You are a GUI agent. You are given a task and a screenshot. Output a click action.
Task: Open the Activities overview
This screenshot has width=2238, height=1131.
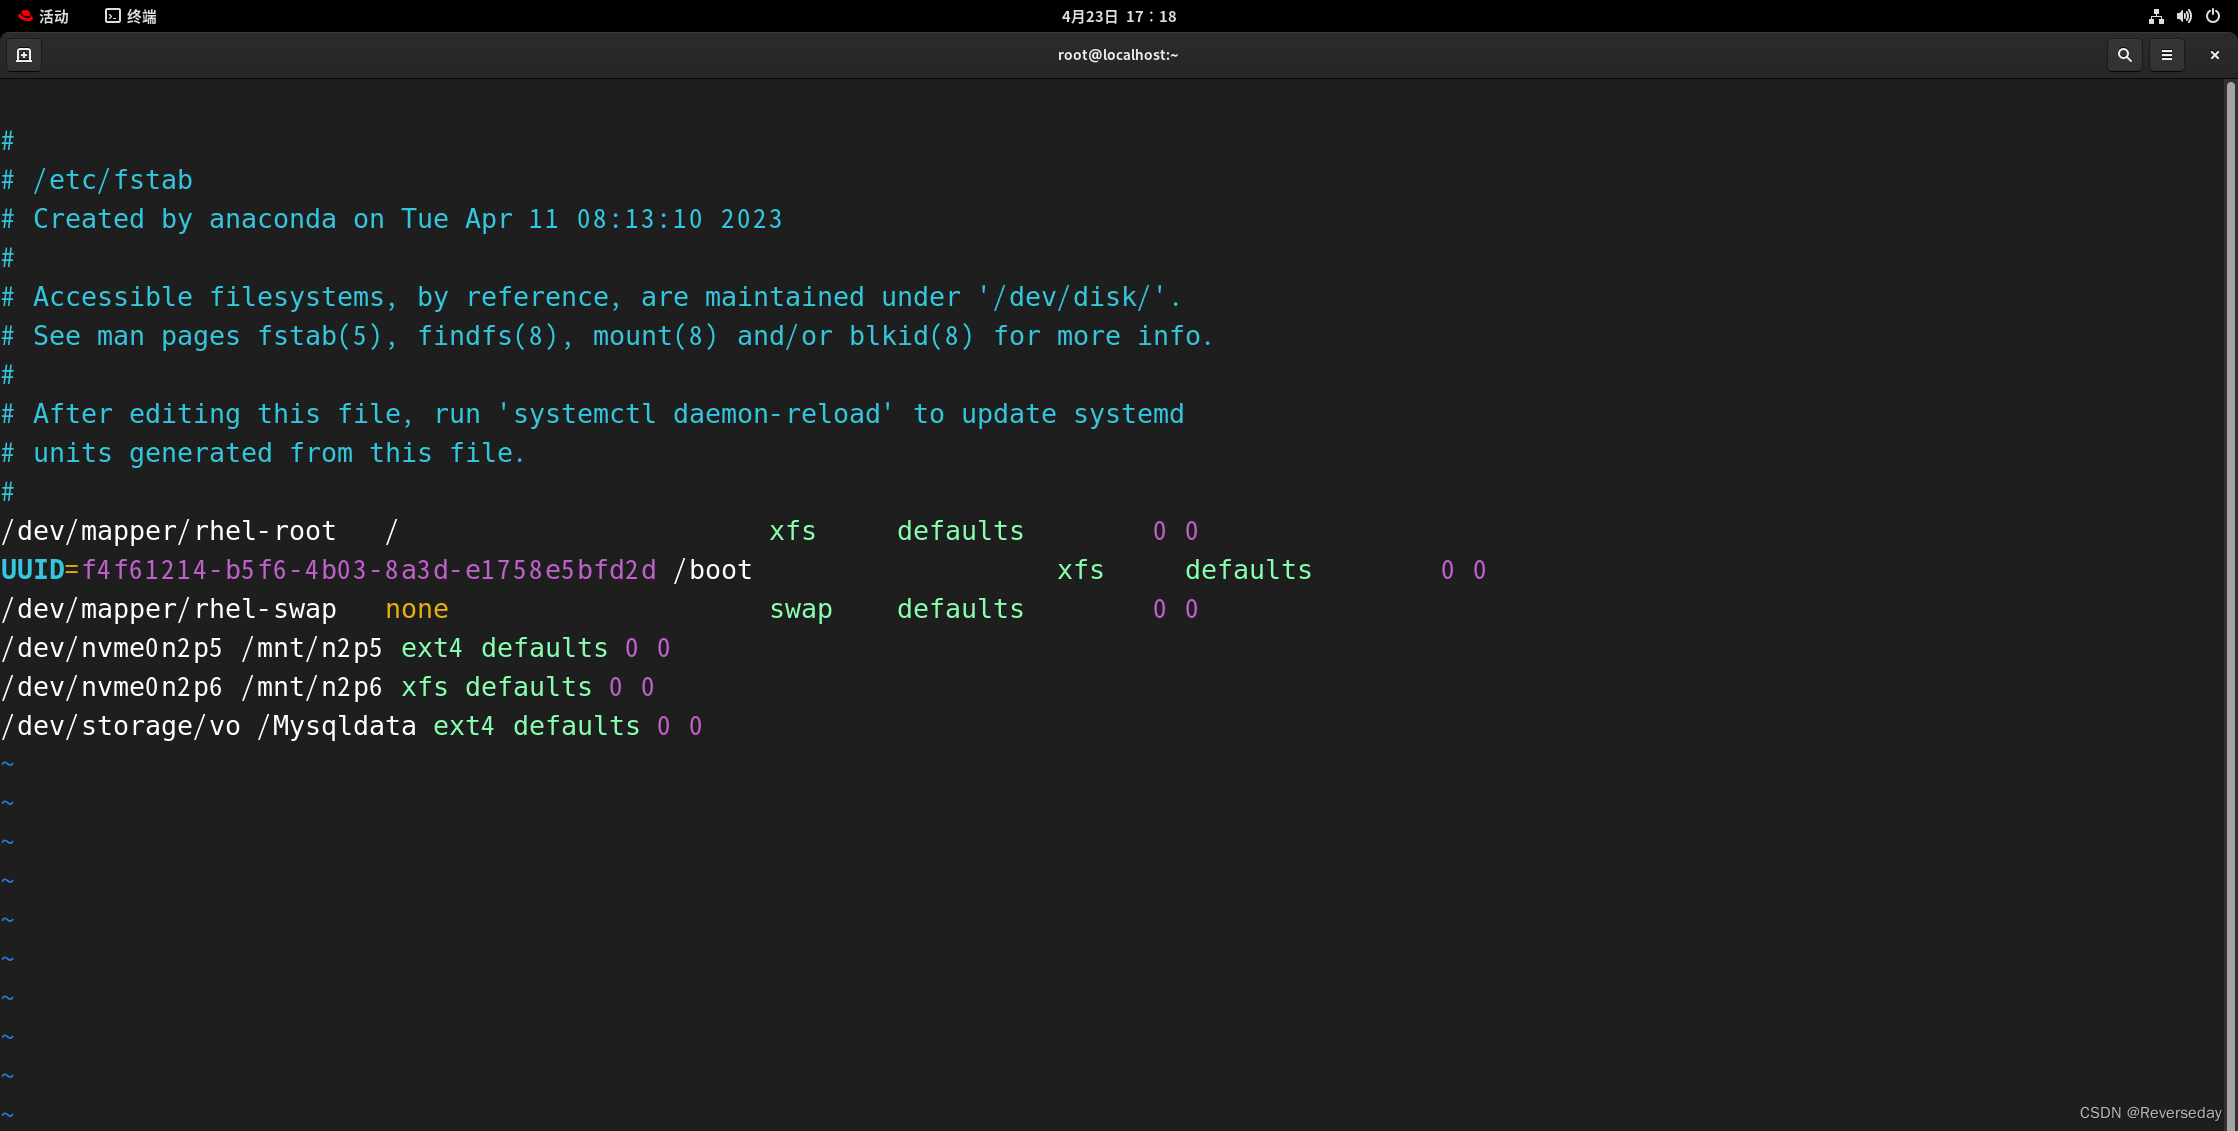tap(43, 16)
